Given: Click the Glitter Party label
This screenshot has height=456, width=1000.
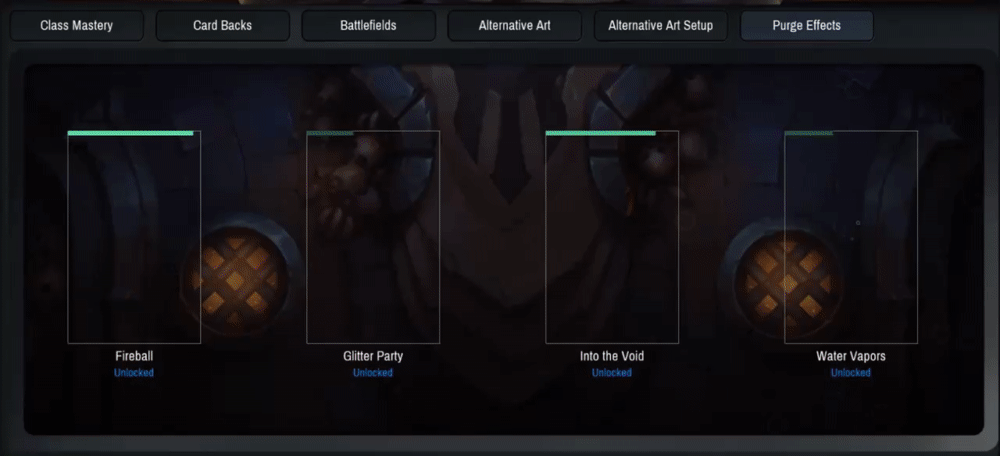Looking at the screenshot, I should click(373, 356).
